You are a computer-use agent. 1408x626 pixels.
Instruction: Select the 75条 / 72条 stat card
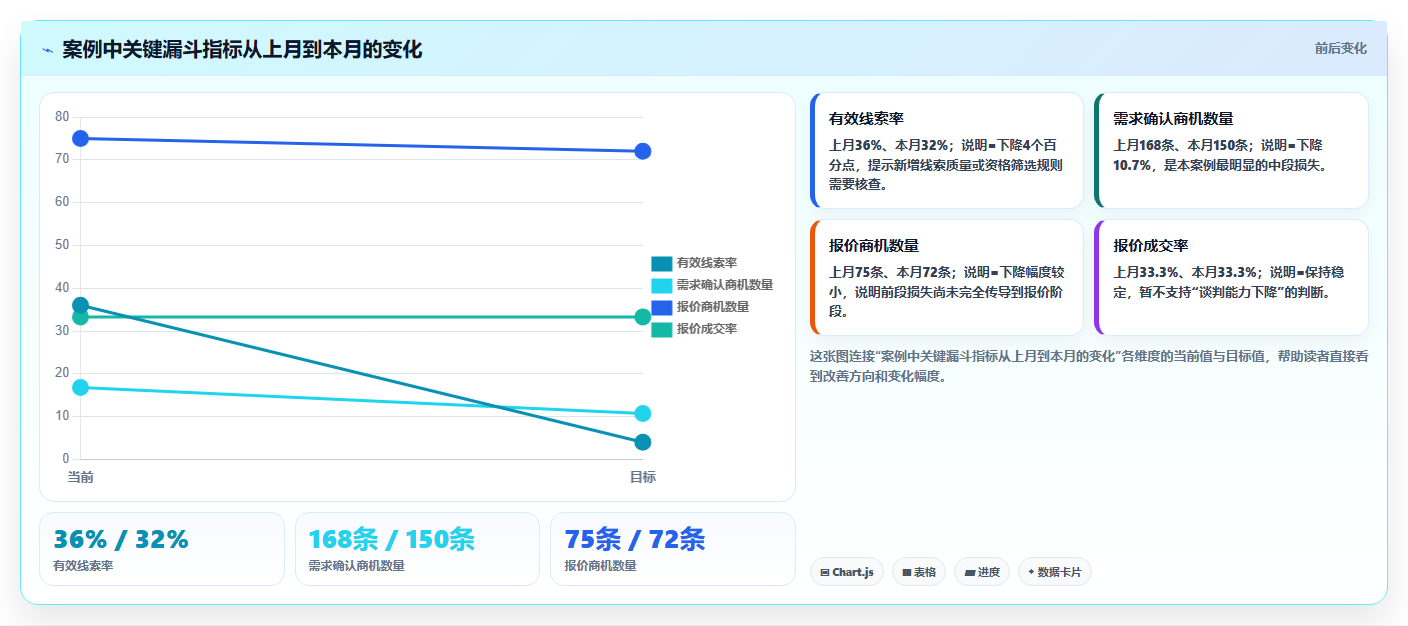coord(673,549)
